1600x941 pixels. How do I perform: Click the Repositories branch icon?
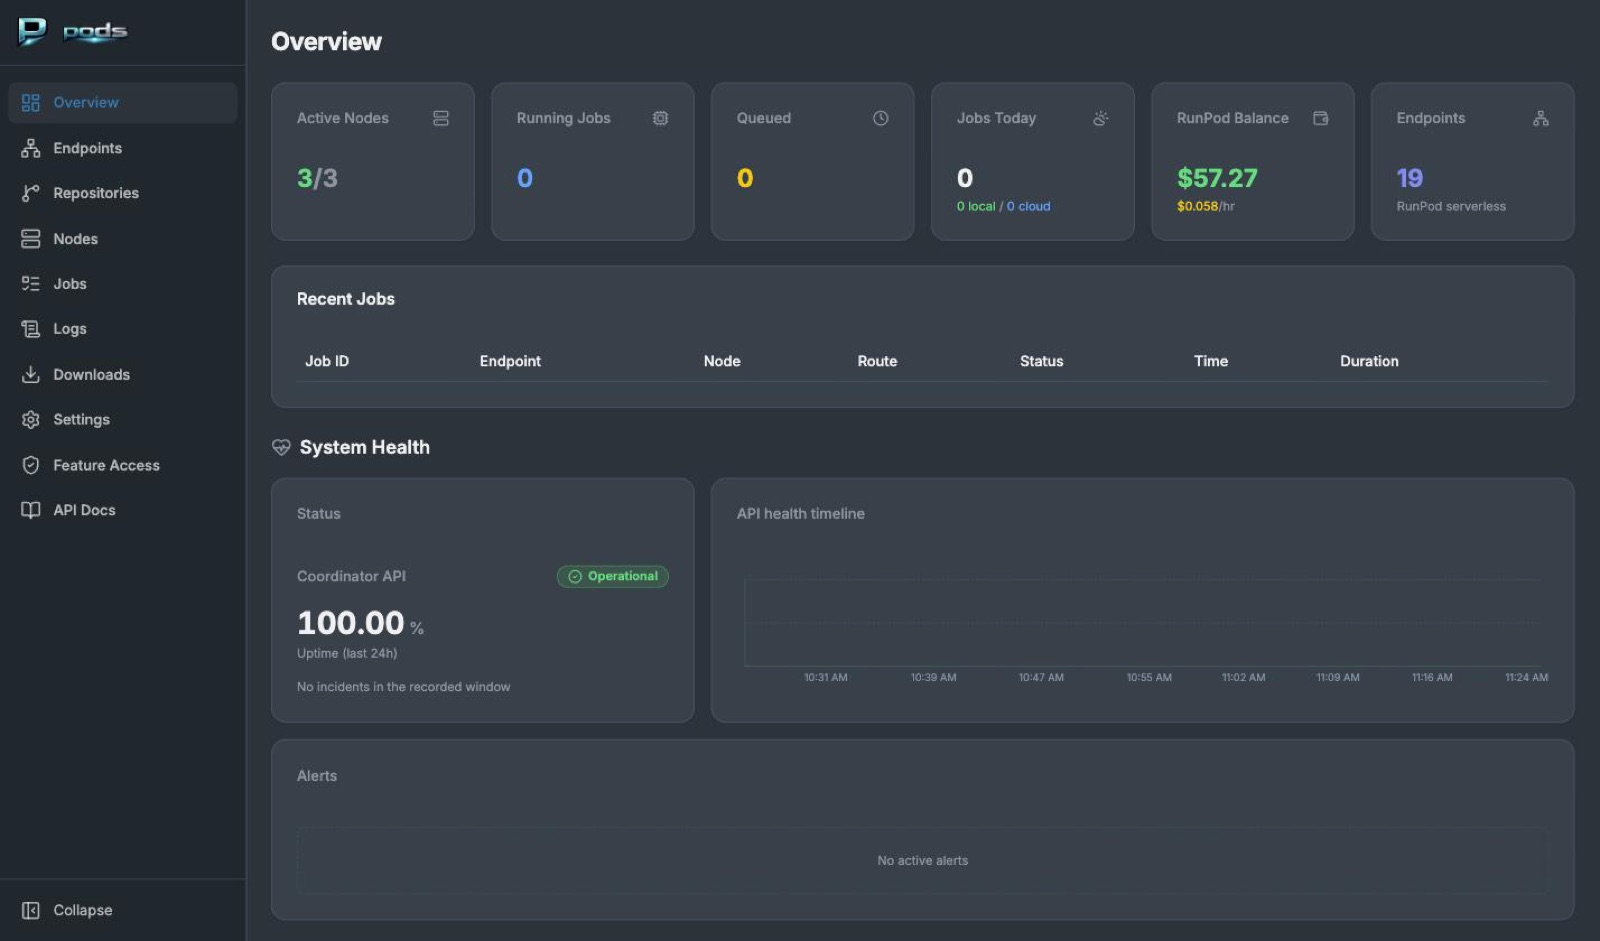point(31,193)
